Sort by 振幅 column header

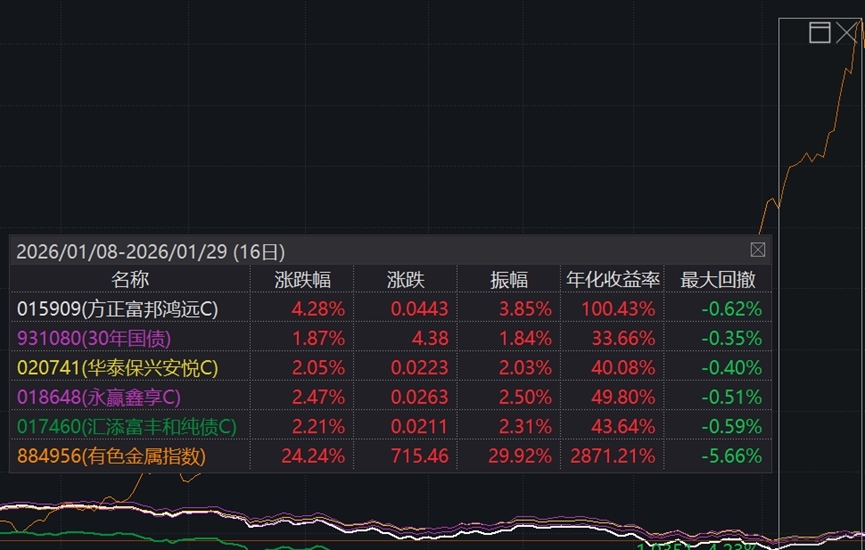pos(509,280)
